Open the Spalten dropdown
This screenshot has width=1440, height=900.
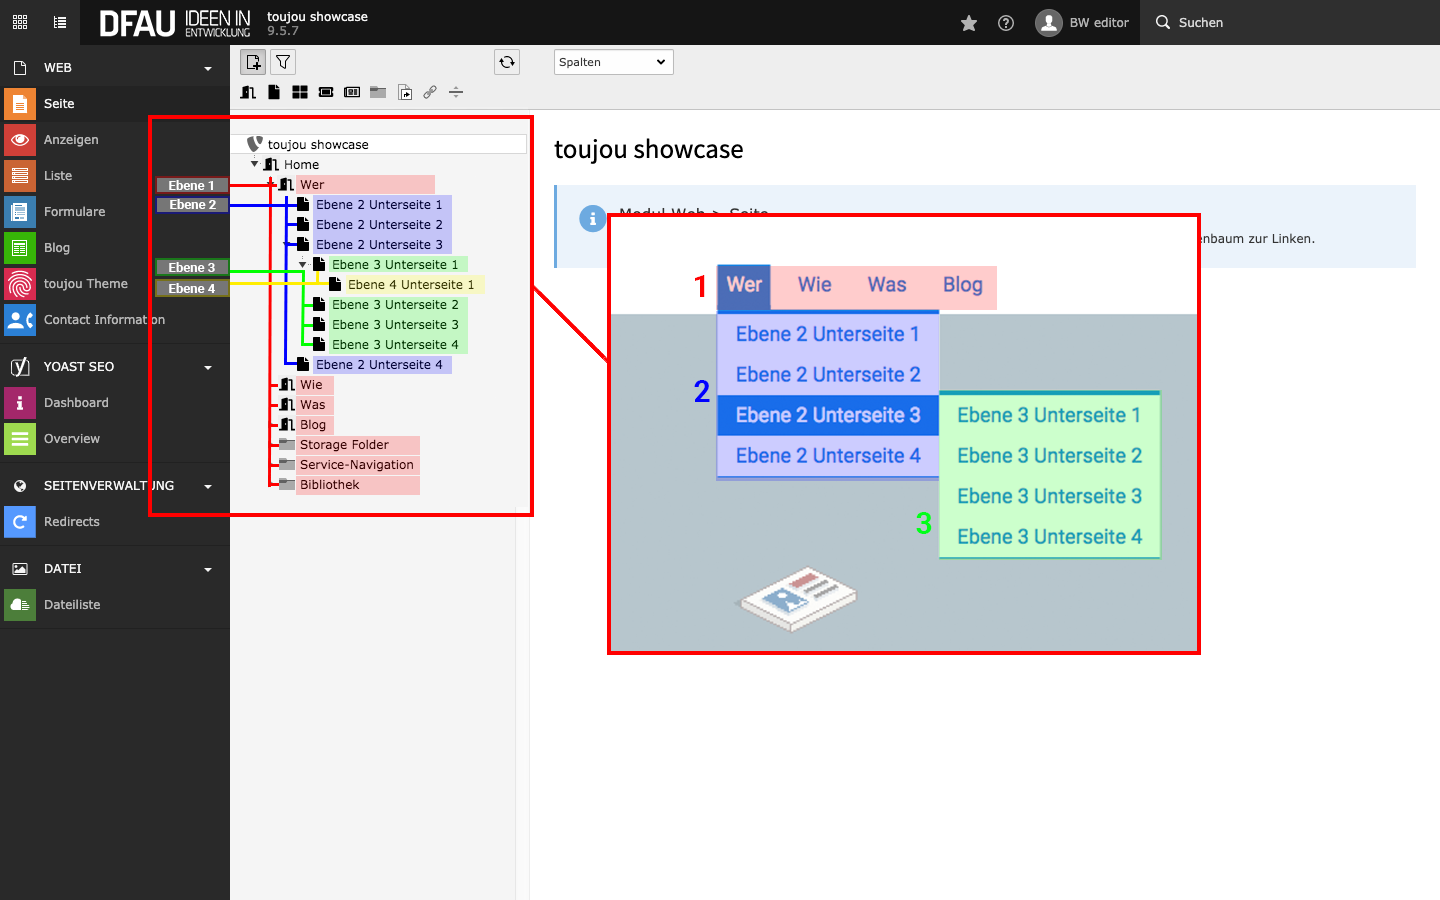(613, 62)
